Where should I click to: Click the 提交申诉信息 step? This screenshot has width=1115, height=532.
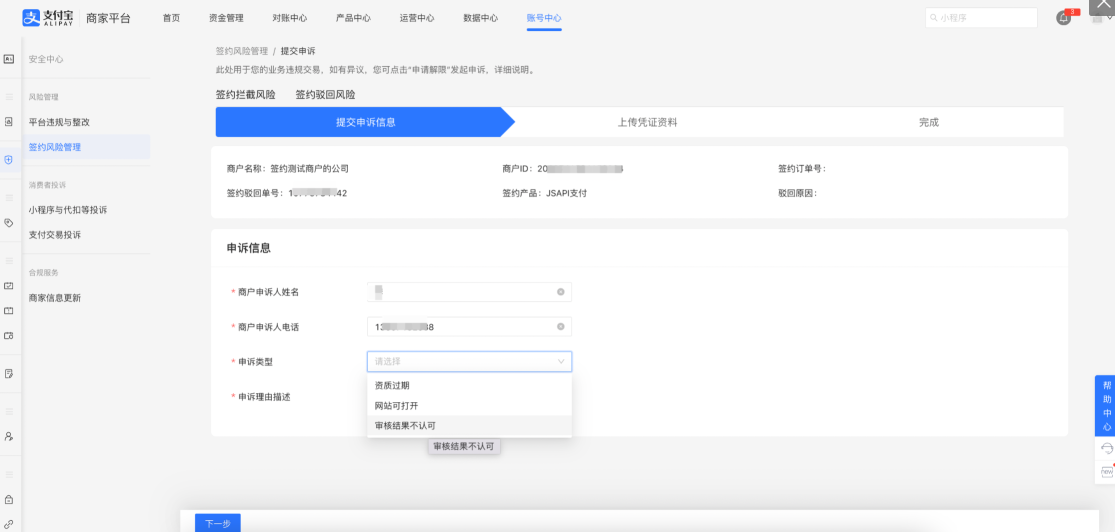pos(366,122)
